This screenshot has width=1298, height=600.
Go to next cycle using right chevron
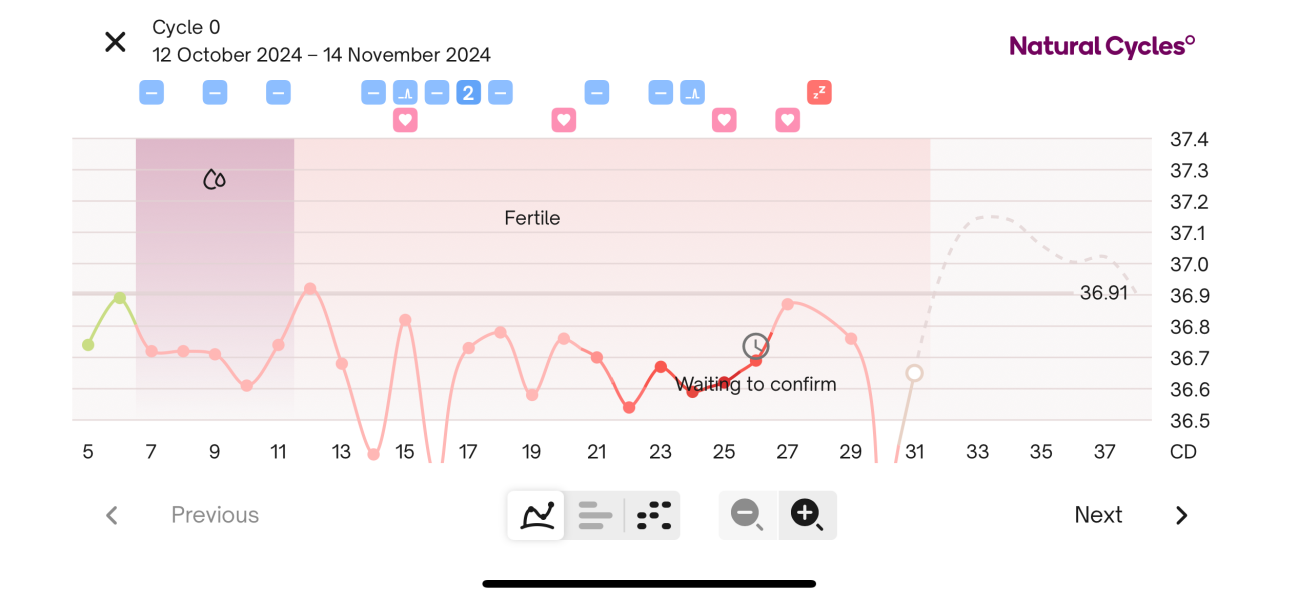coord(1181,515)
